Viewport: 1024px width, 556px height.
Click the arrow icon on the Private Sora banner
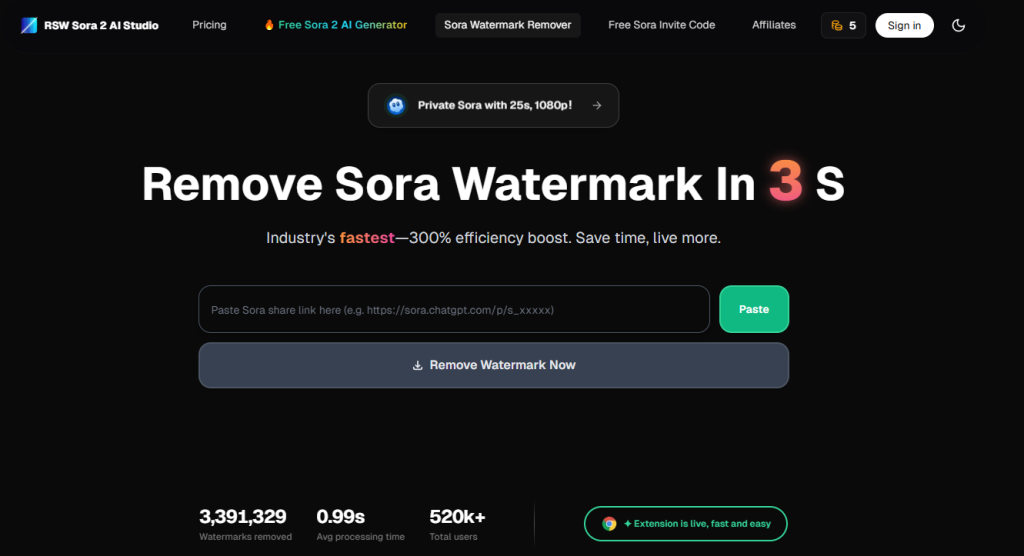click(597, 105)
